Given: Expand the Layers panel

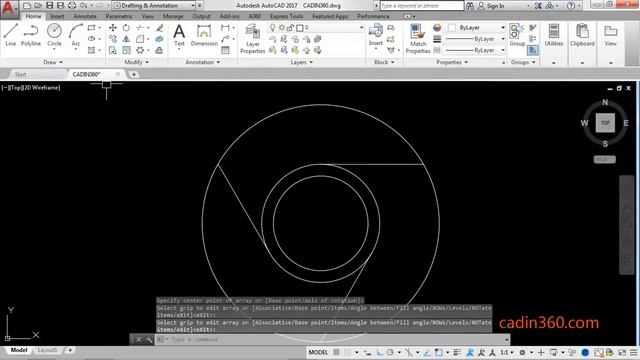Looking at the screenshot, I should pos(302,62).
